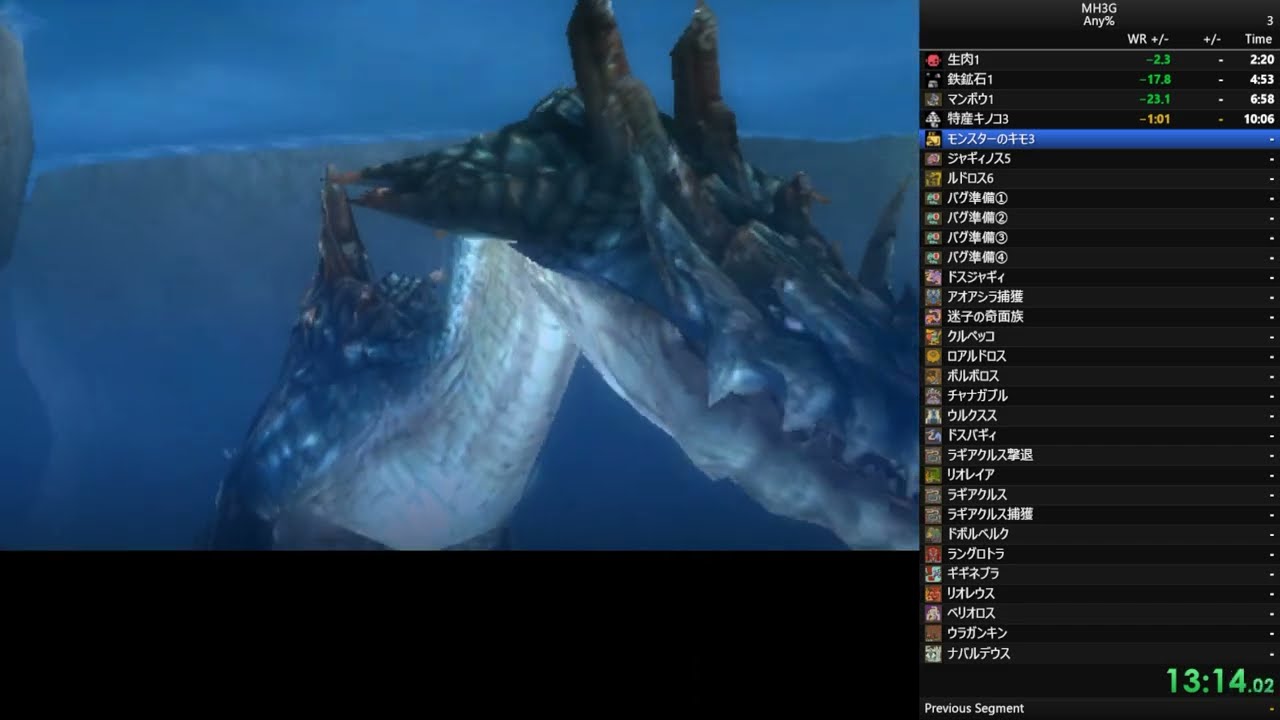Select the ラギアクルス split name
Image resolution: width=1280 pixels, height=720 pixels.
click(x=977, y=495)
